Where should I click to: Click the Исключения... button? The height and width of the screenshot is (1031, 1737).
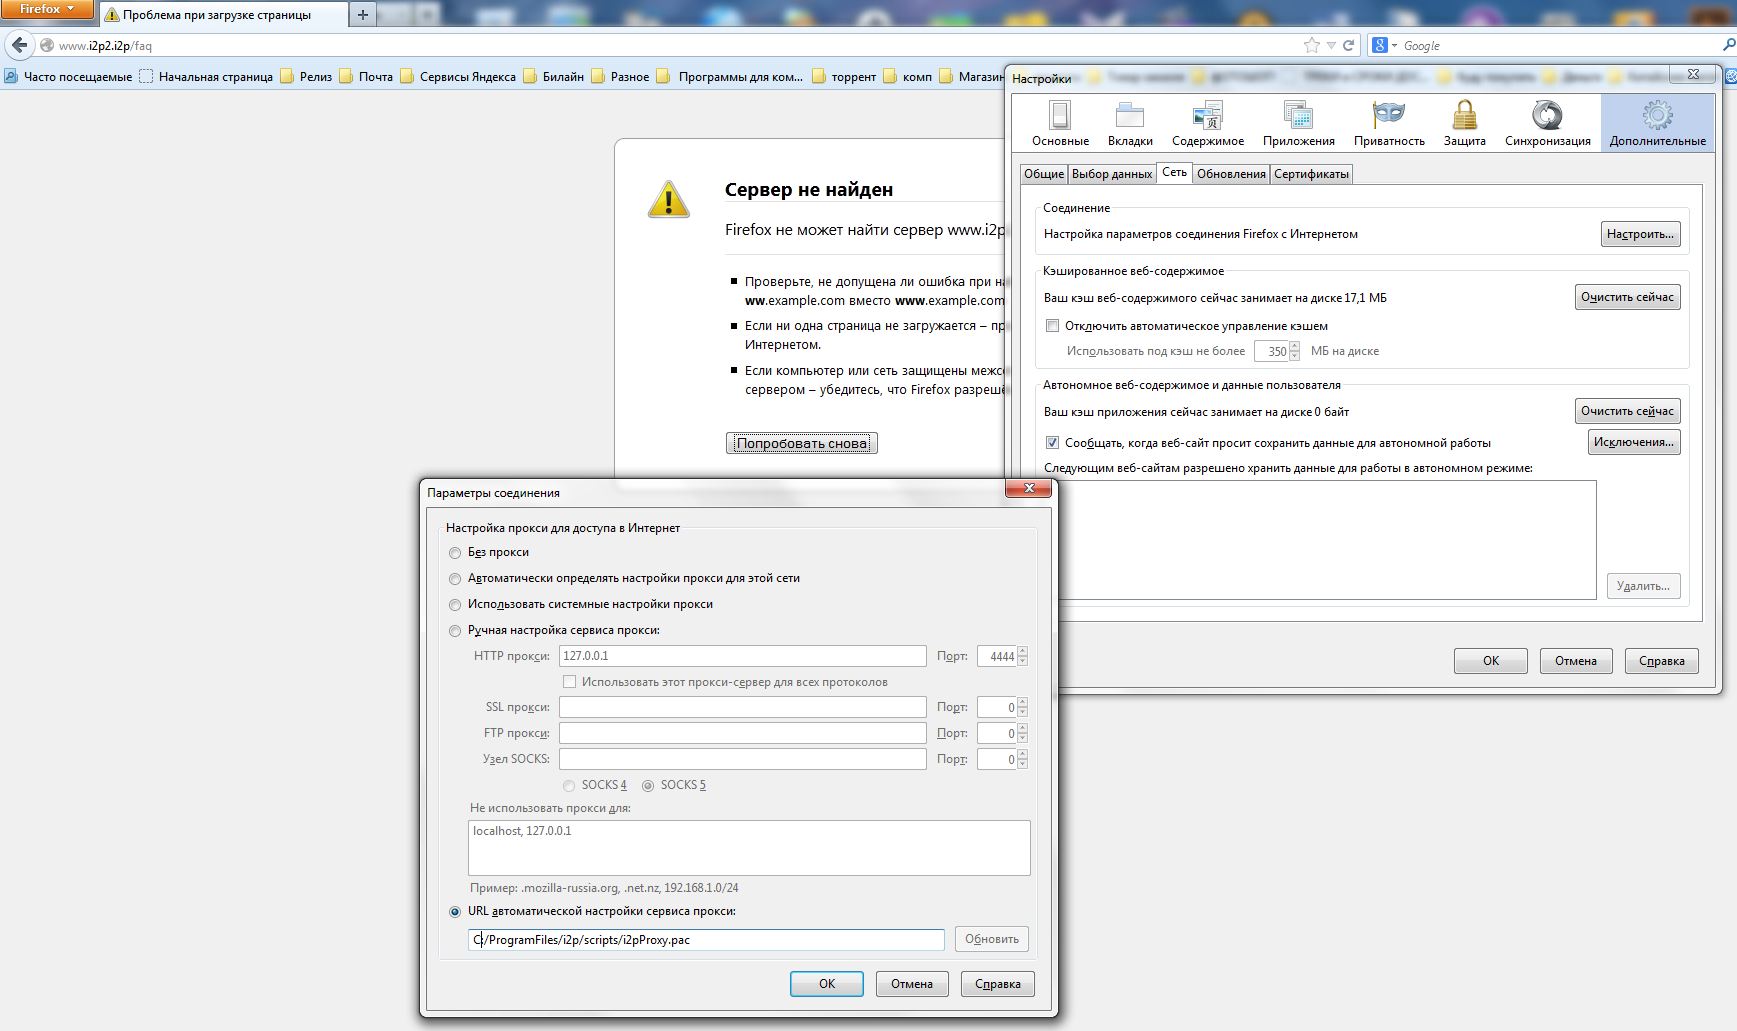tap(1634, 442)
